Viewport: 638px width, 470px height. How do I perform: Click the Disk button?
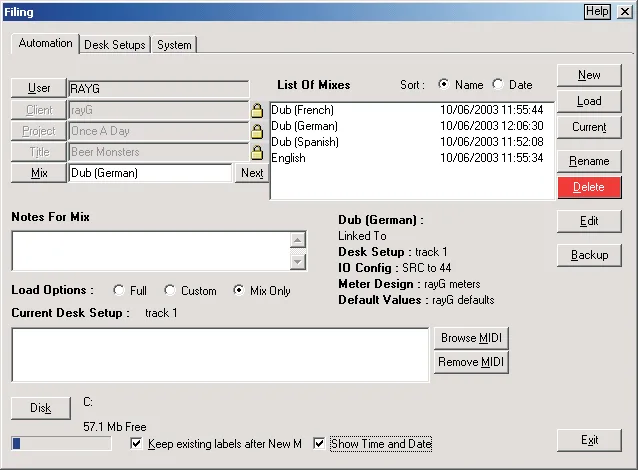41,408
